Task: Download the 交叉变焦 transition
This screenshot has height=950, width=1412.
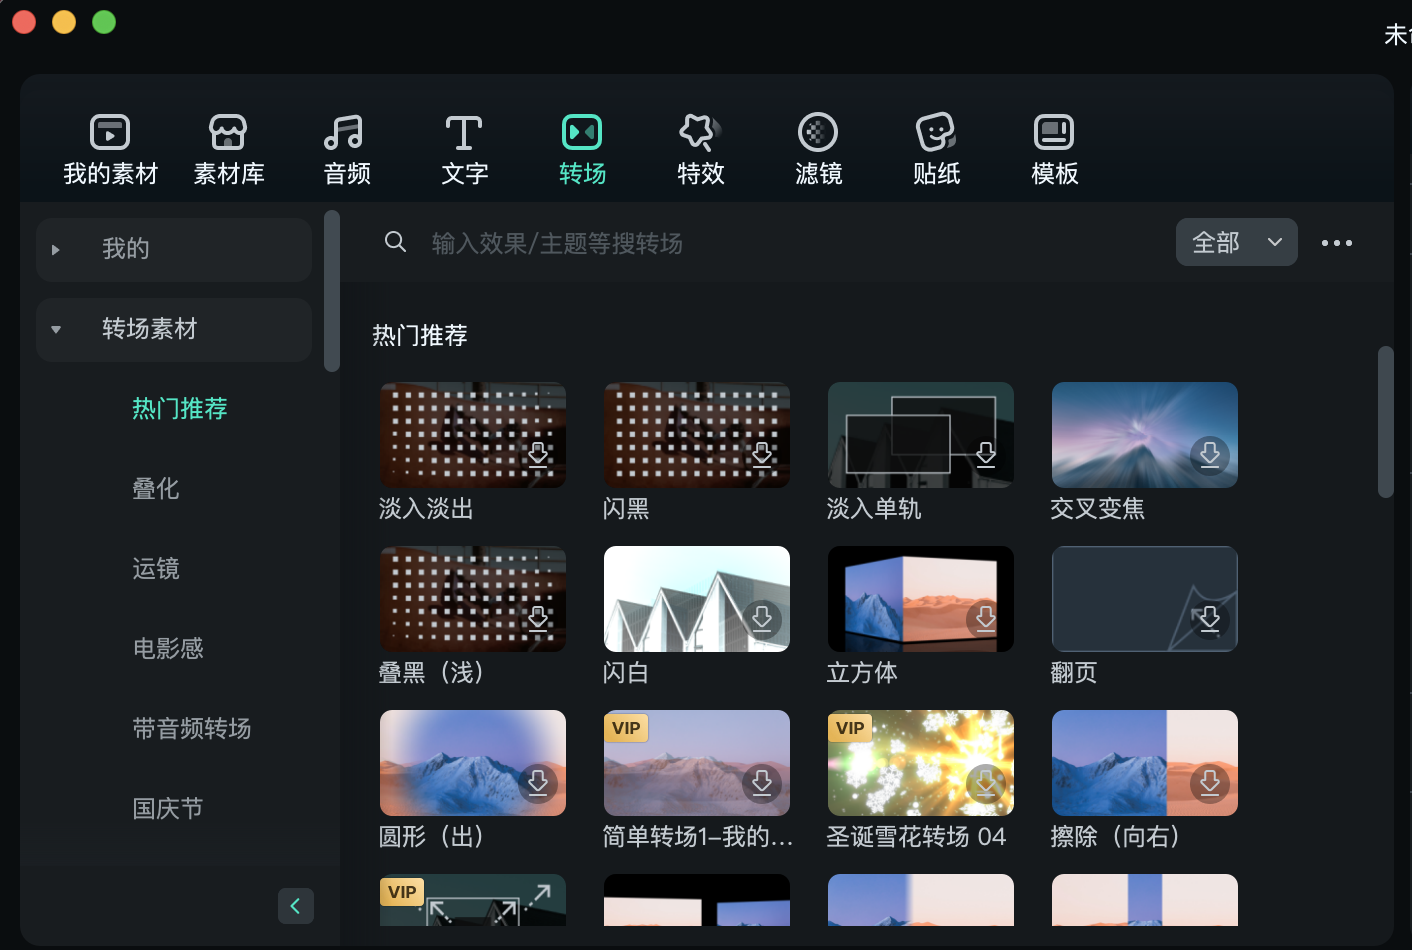Action: 1210,456
